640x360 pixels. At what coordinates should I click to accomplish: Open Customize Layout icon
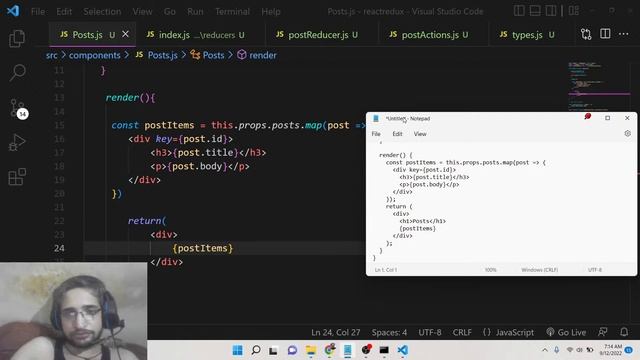[x=574, y=11]
